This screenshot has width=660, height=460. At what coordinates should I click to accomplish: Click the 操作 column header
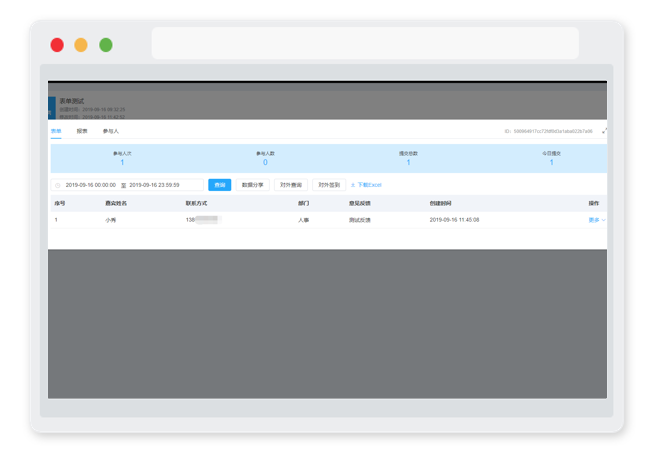point(593,203)
